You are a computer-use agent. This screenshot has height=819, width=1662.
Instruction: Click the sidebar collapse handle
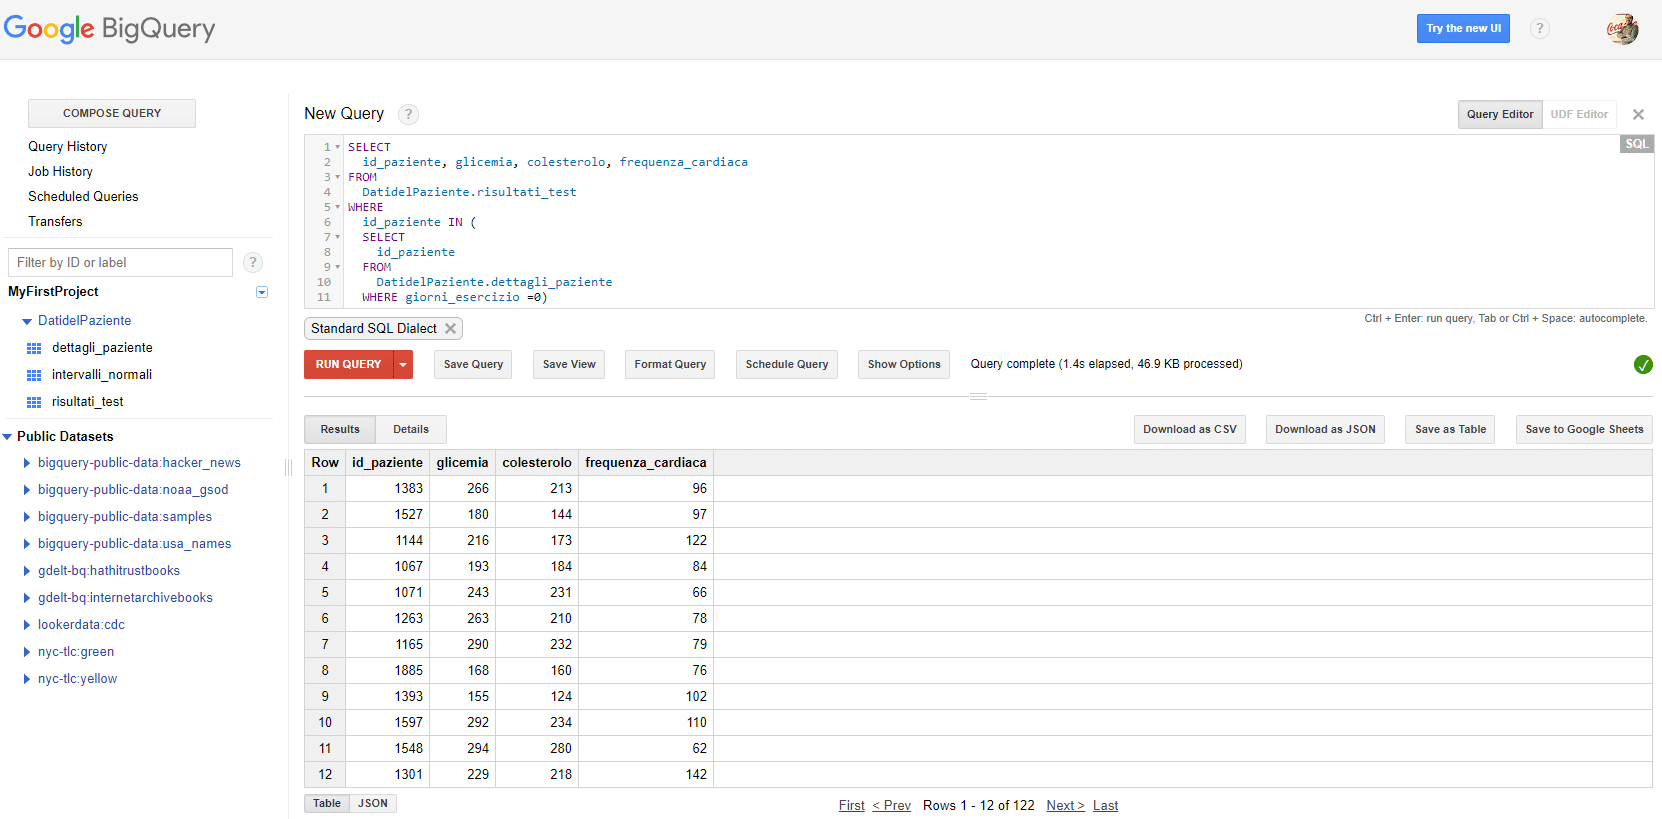tap(288, 467)
